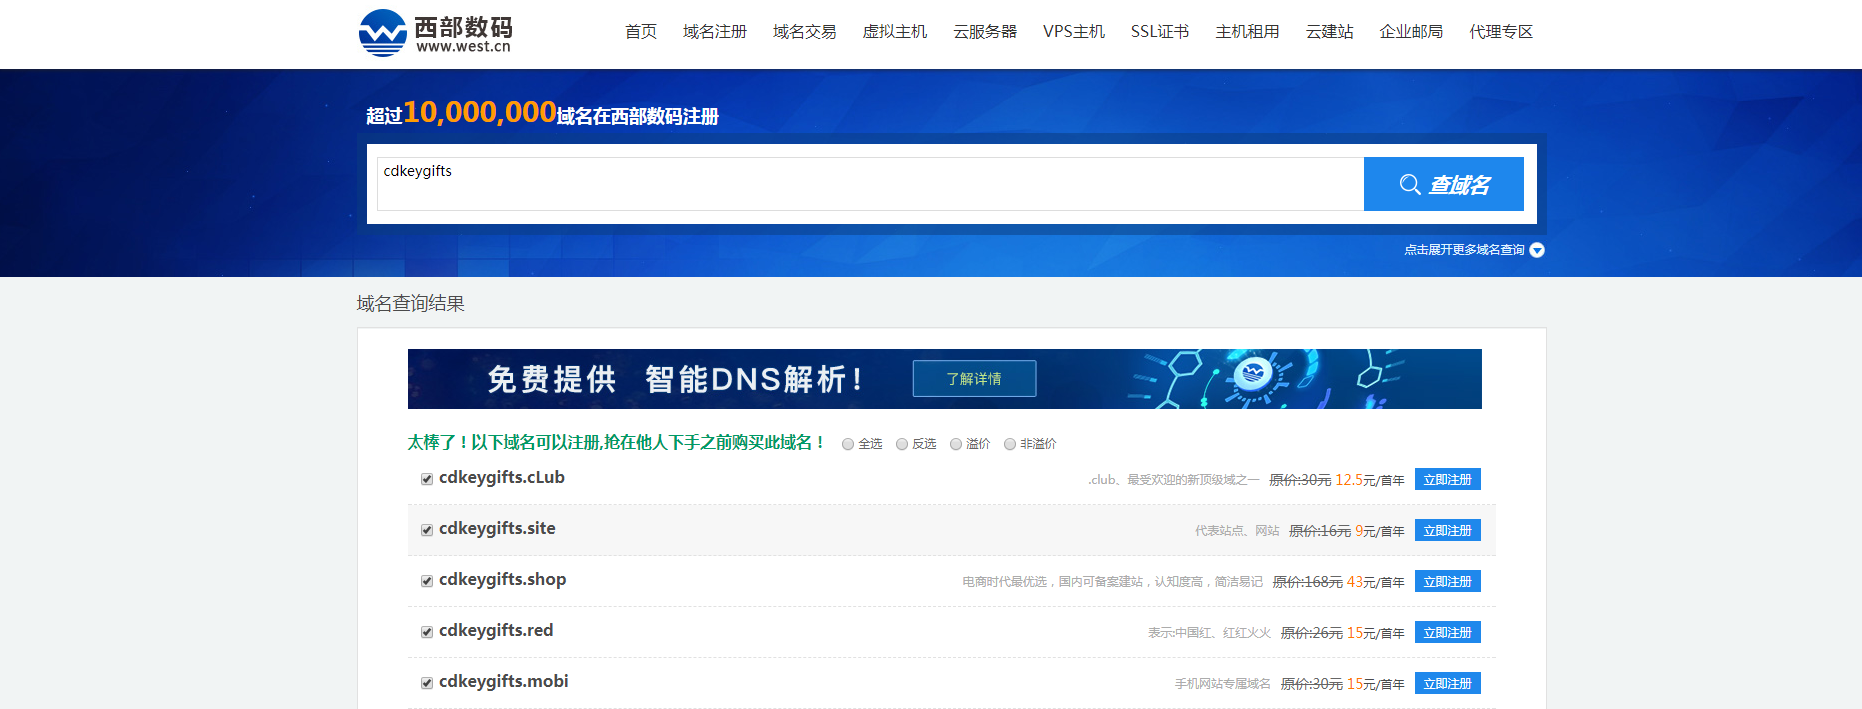
Task: Click 立即注册 for cdkeygifts.red
Action: (1448, 632)
